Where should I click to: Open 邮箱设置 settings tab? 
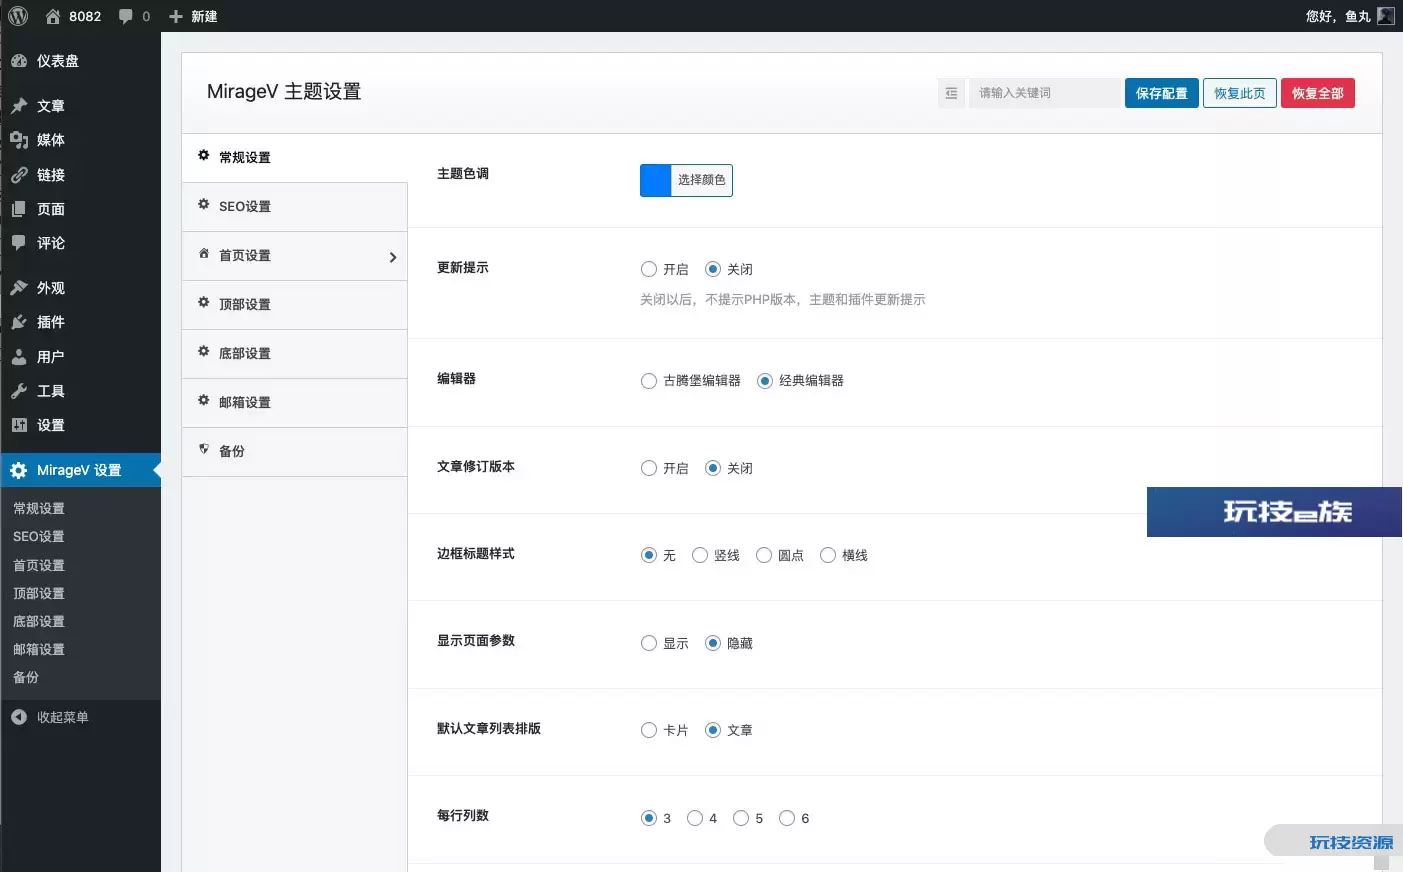coord(295,403)
